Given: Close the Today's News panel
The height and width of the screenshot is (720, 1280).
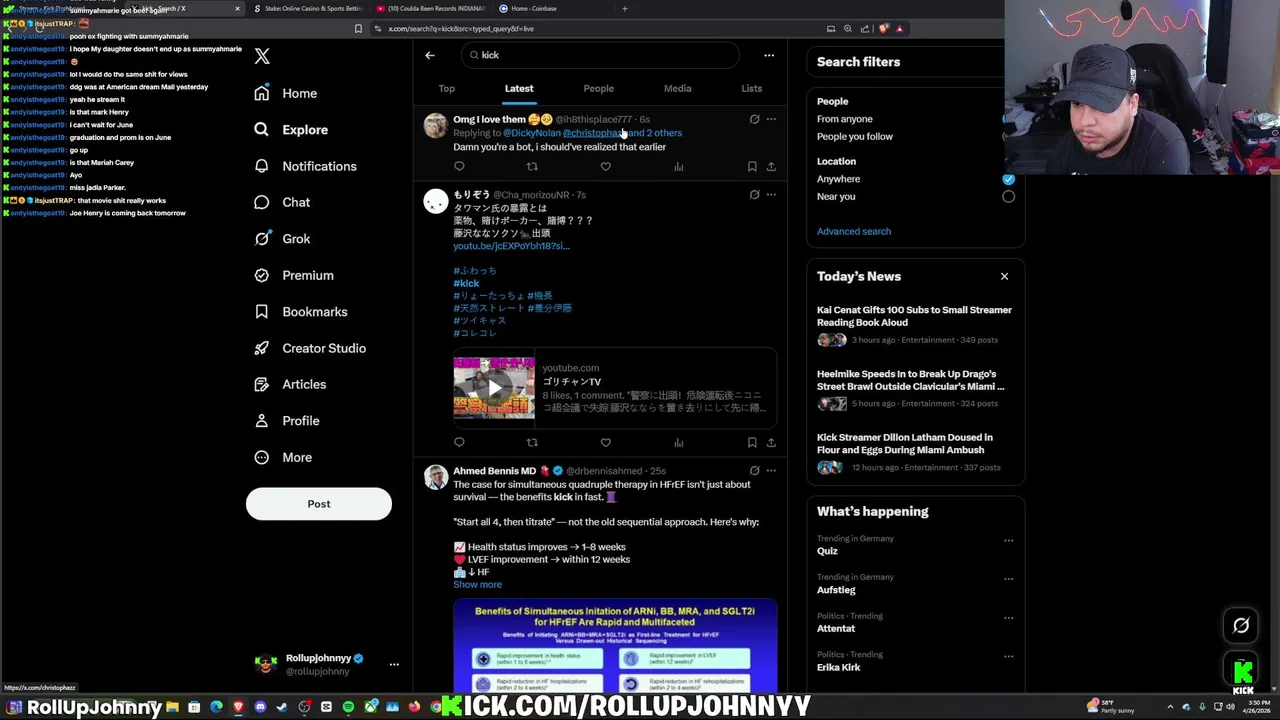Looking at the screenshot, I should pos(1004,277).
